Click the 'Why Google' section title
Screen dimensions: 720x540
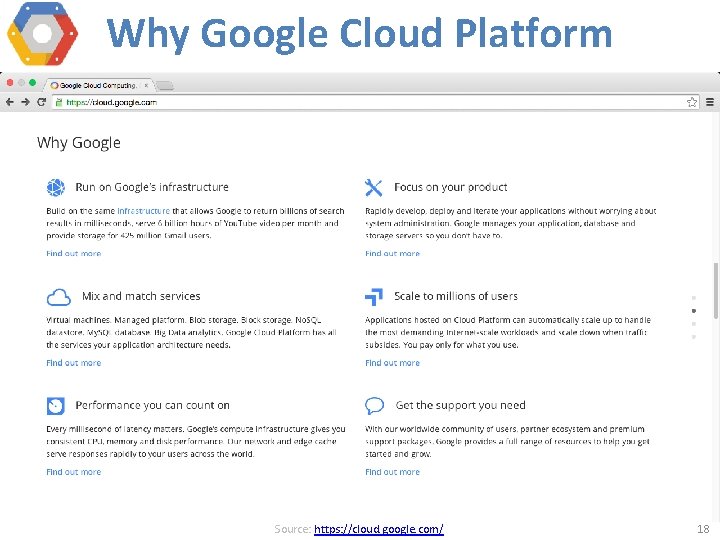[x=79, y=143]
